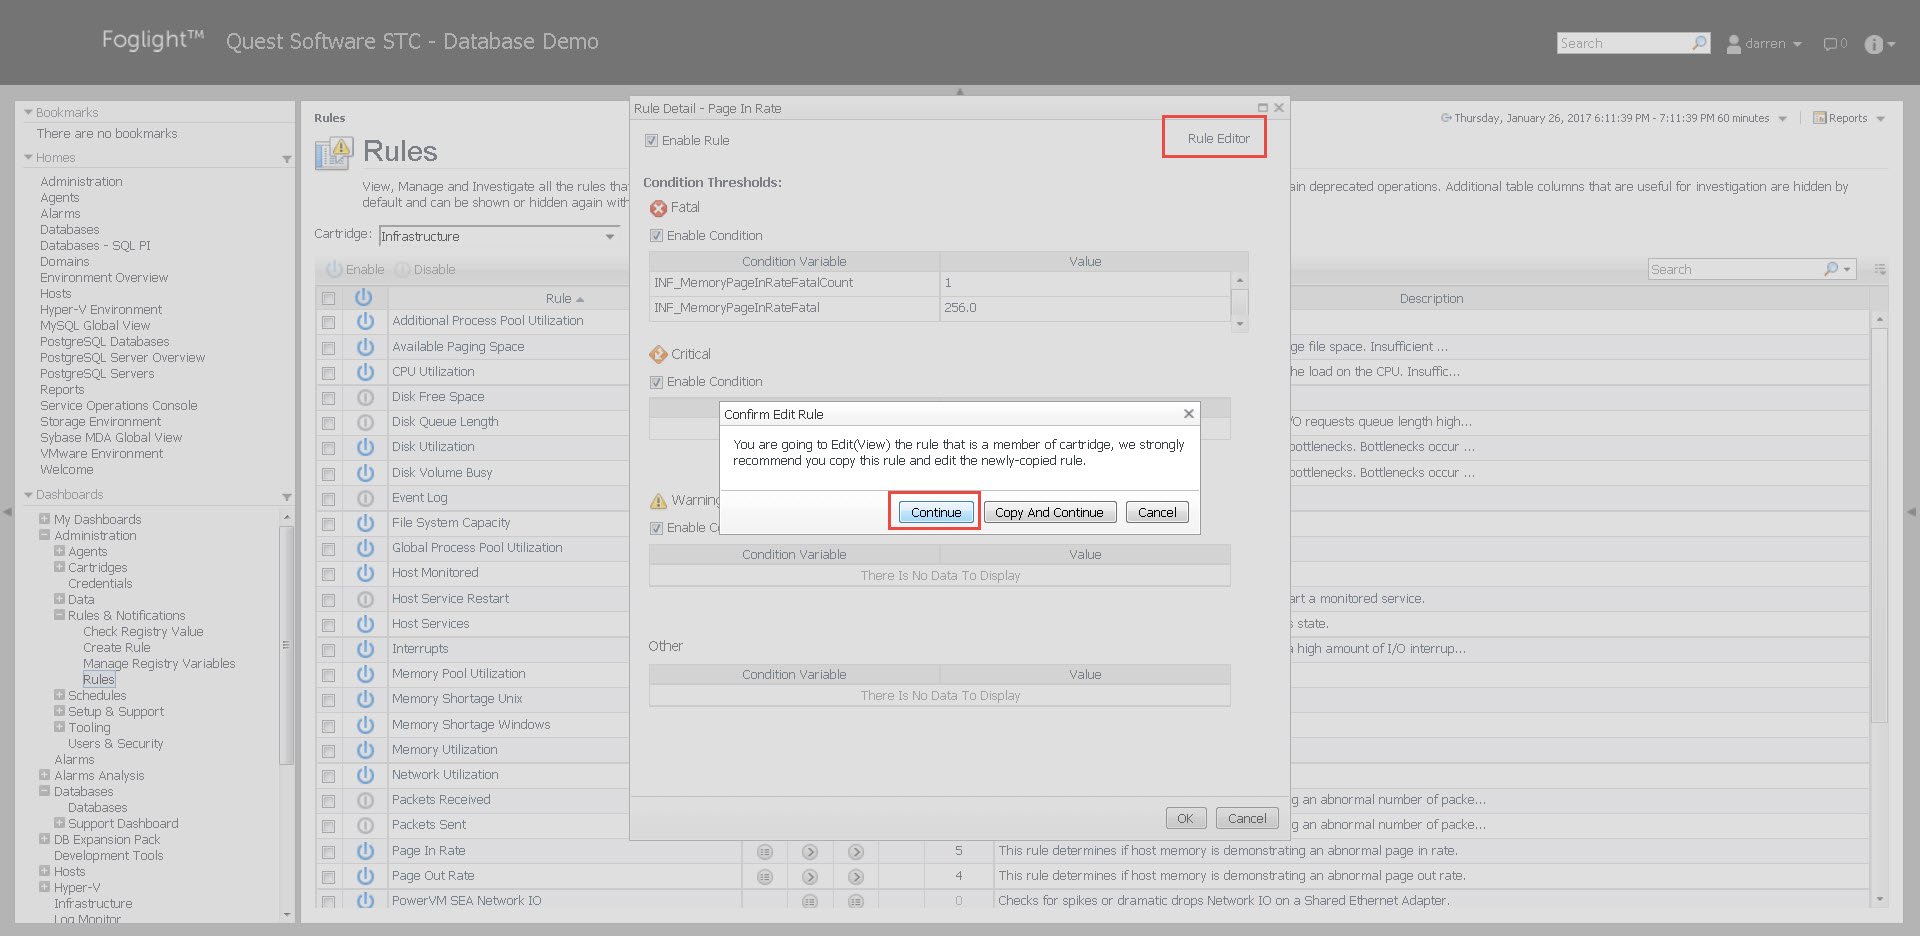Screen dimensions: 1920x936
Task: Click the chat messages icon in header
Action: pos(1833,44)
